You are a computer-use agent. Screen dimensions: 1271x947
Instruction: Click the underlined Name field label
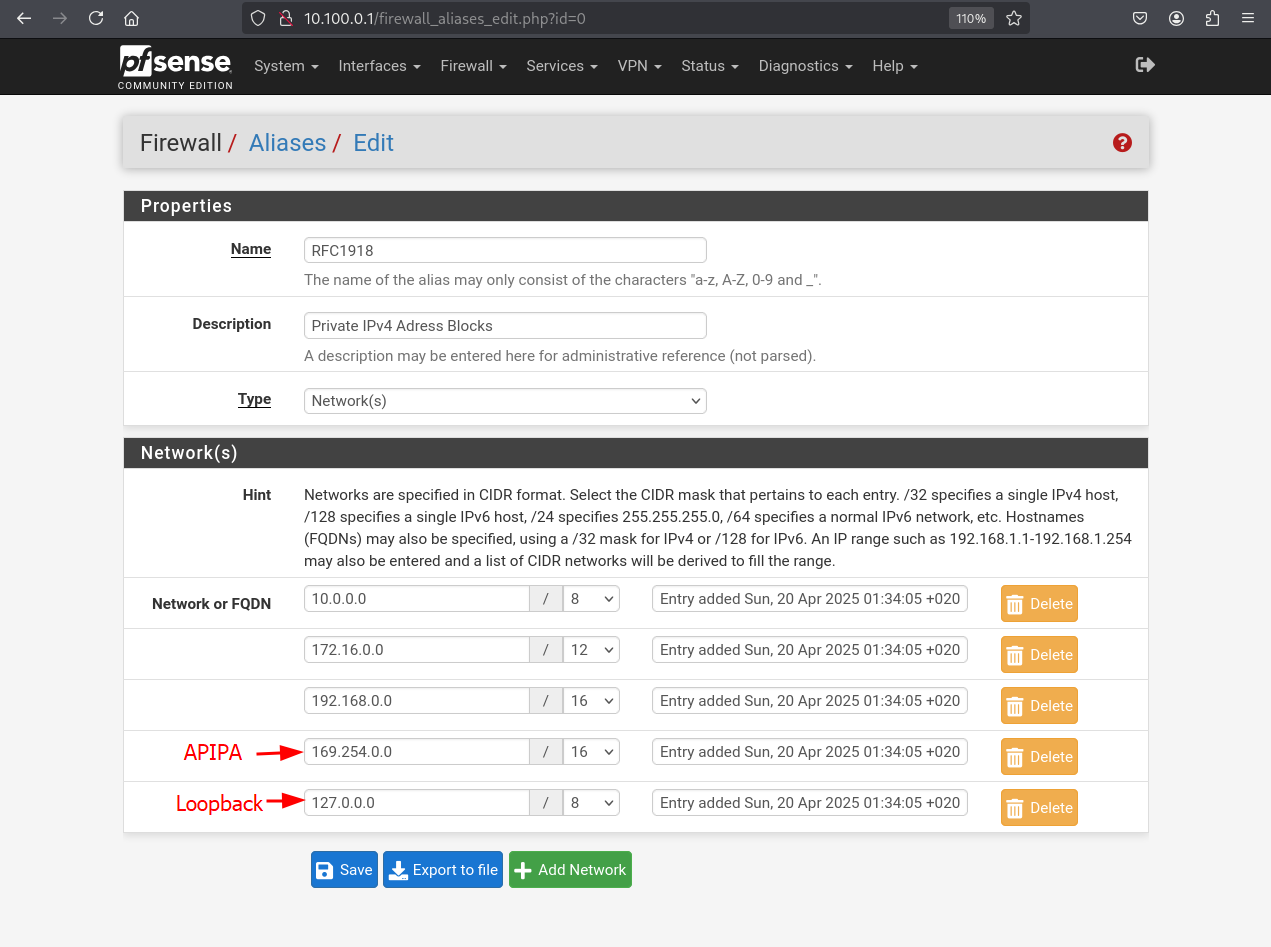[251, 249]
